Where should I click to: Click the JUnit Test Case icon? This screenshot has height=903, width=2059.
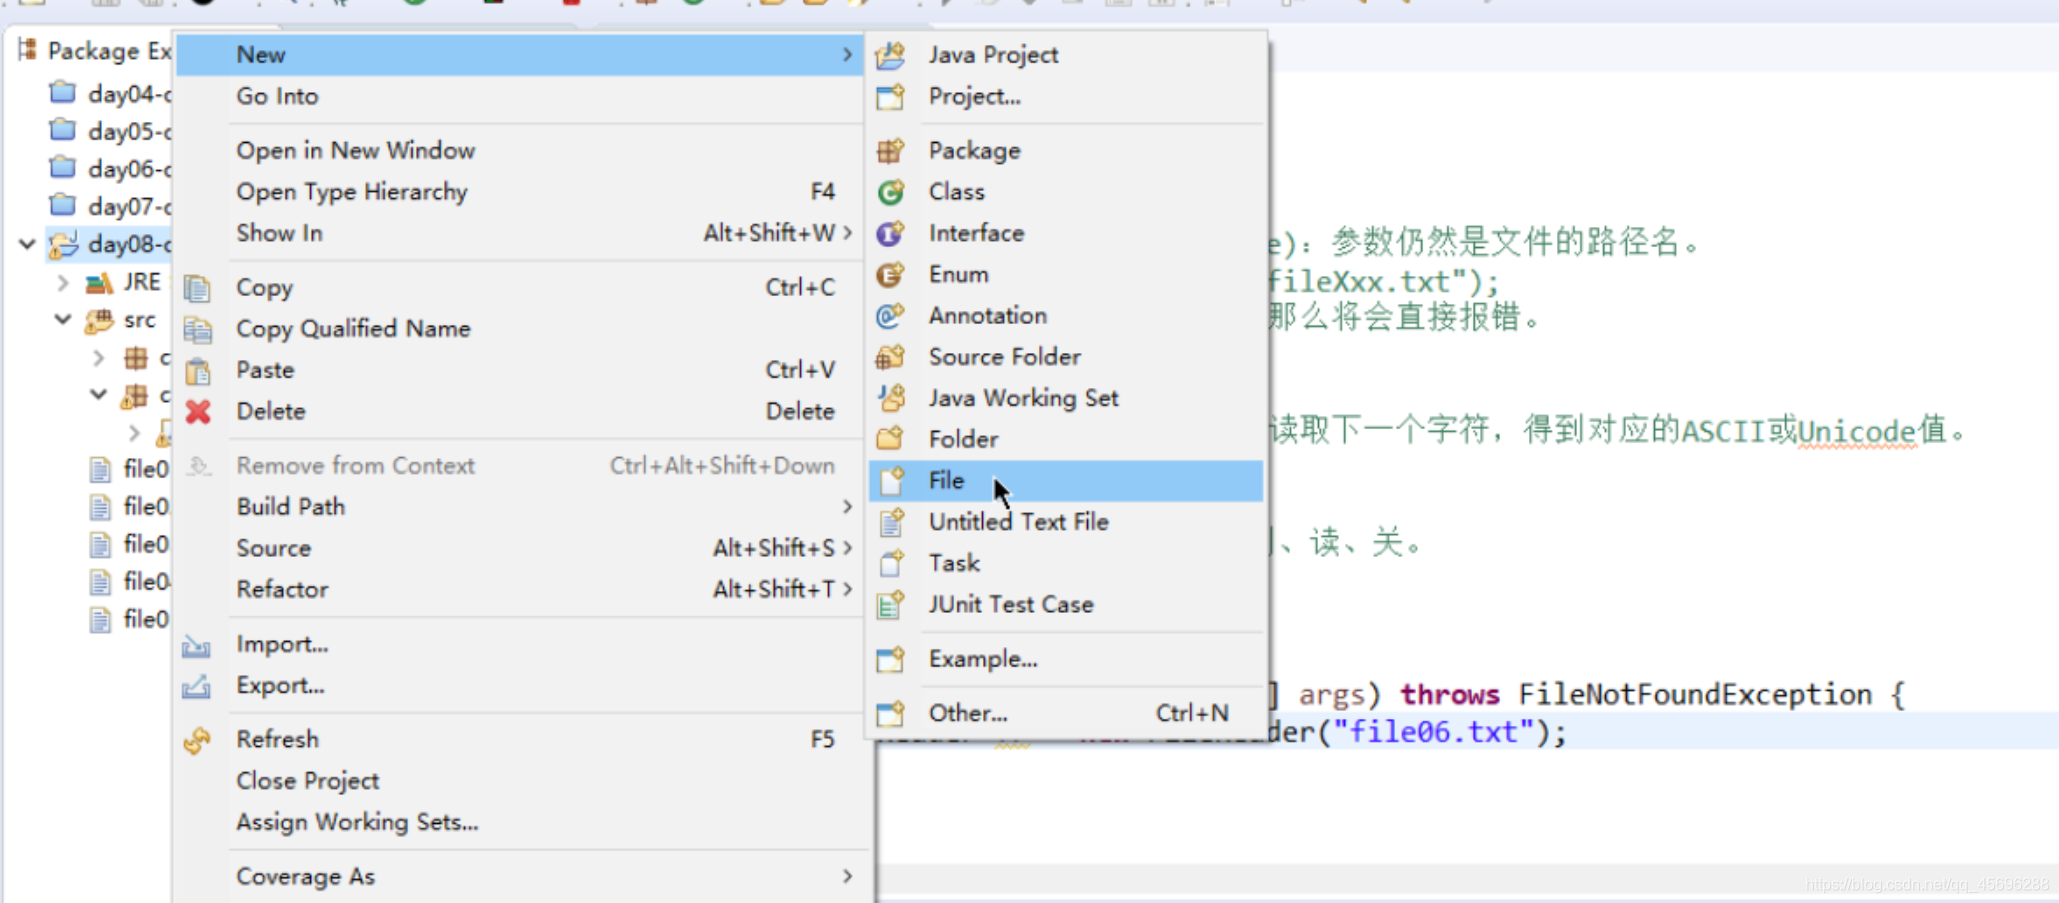point(890,605)
